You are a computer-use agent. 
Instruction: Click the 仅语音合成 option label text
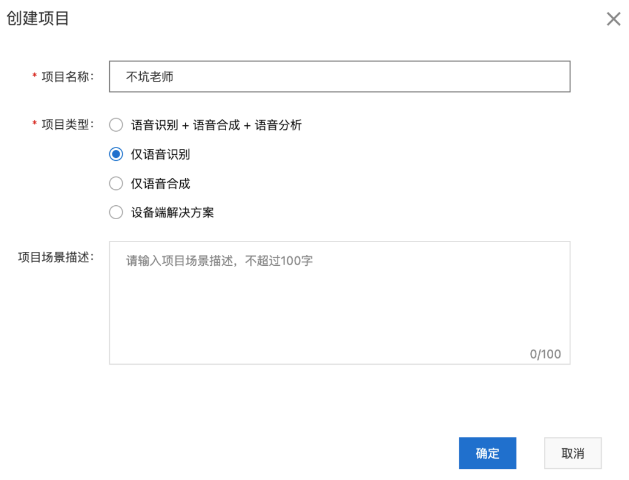pos(160,183)
